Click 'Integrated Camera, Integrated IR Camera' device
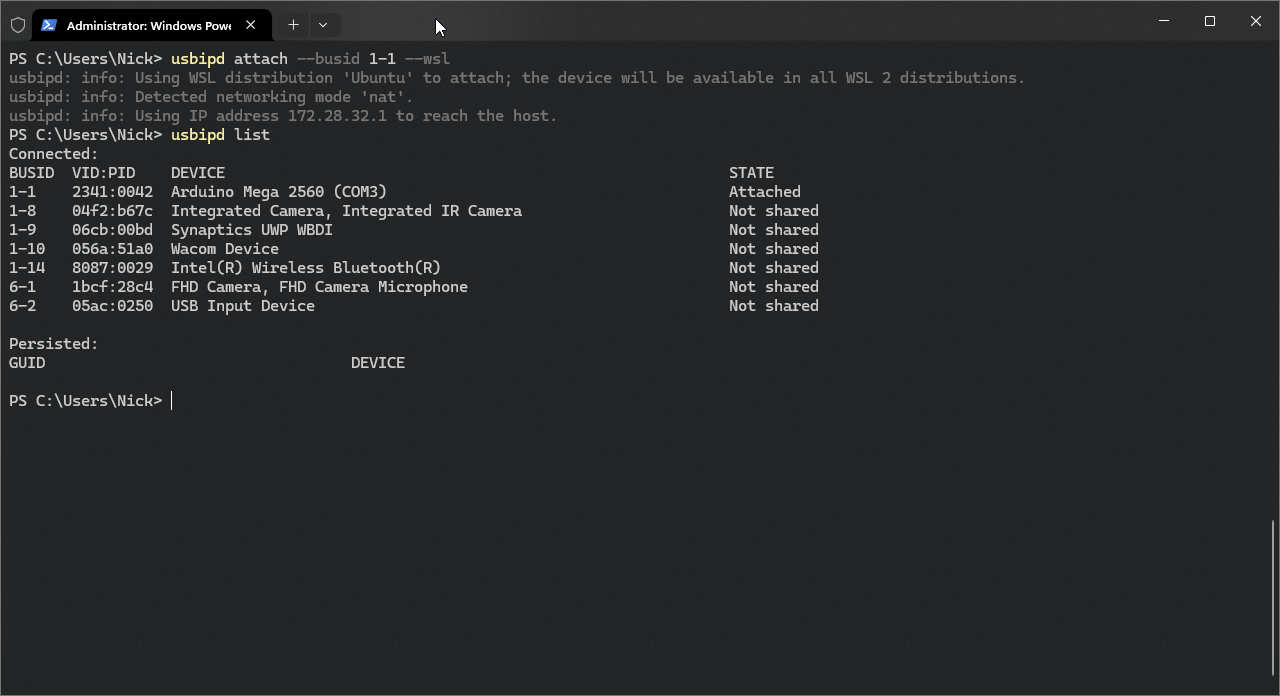Image resolution: width=1280 pixels, height=696 pixels. click(x=346, y=211)
